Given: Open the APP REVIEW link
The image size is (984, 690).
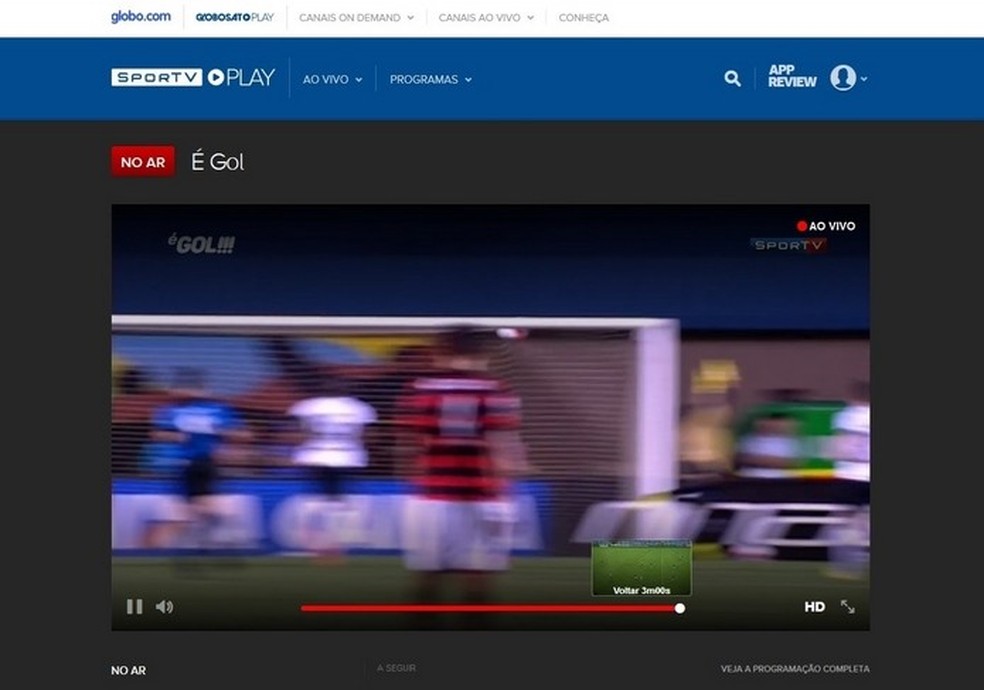Looking at the screenshot, I should pyautogui.click(x=790, y=74).
